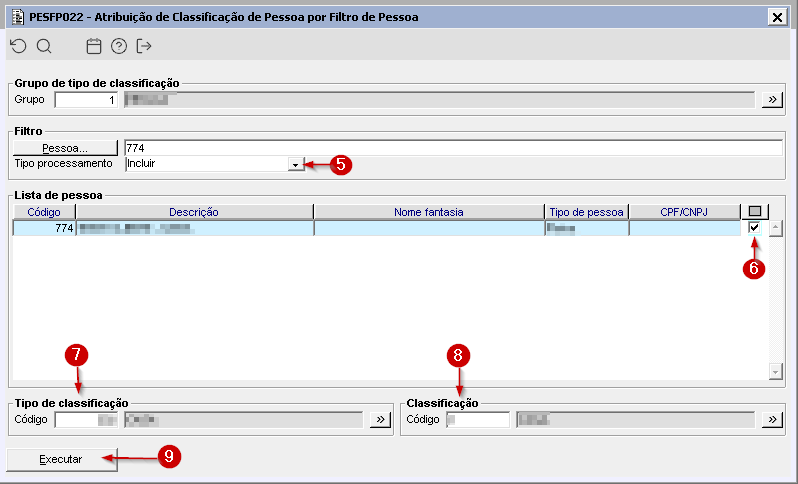Click the list scrollbar down arrow
798x484 pixels.
775,372
